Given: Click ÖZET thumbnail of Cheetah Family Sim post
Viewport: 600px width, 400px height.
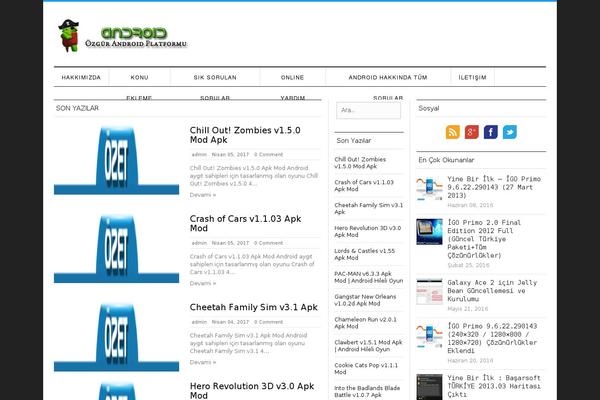Looking at the screenshot, I should 116,337.
